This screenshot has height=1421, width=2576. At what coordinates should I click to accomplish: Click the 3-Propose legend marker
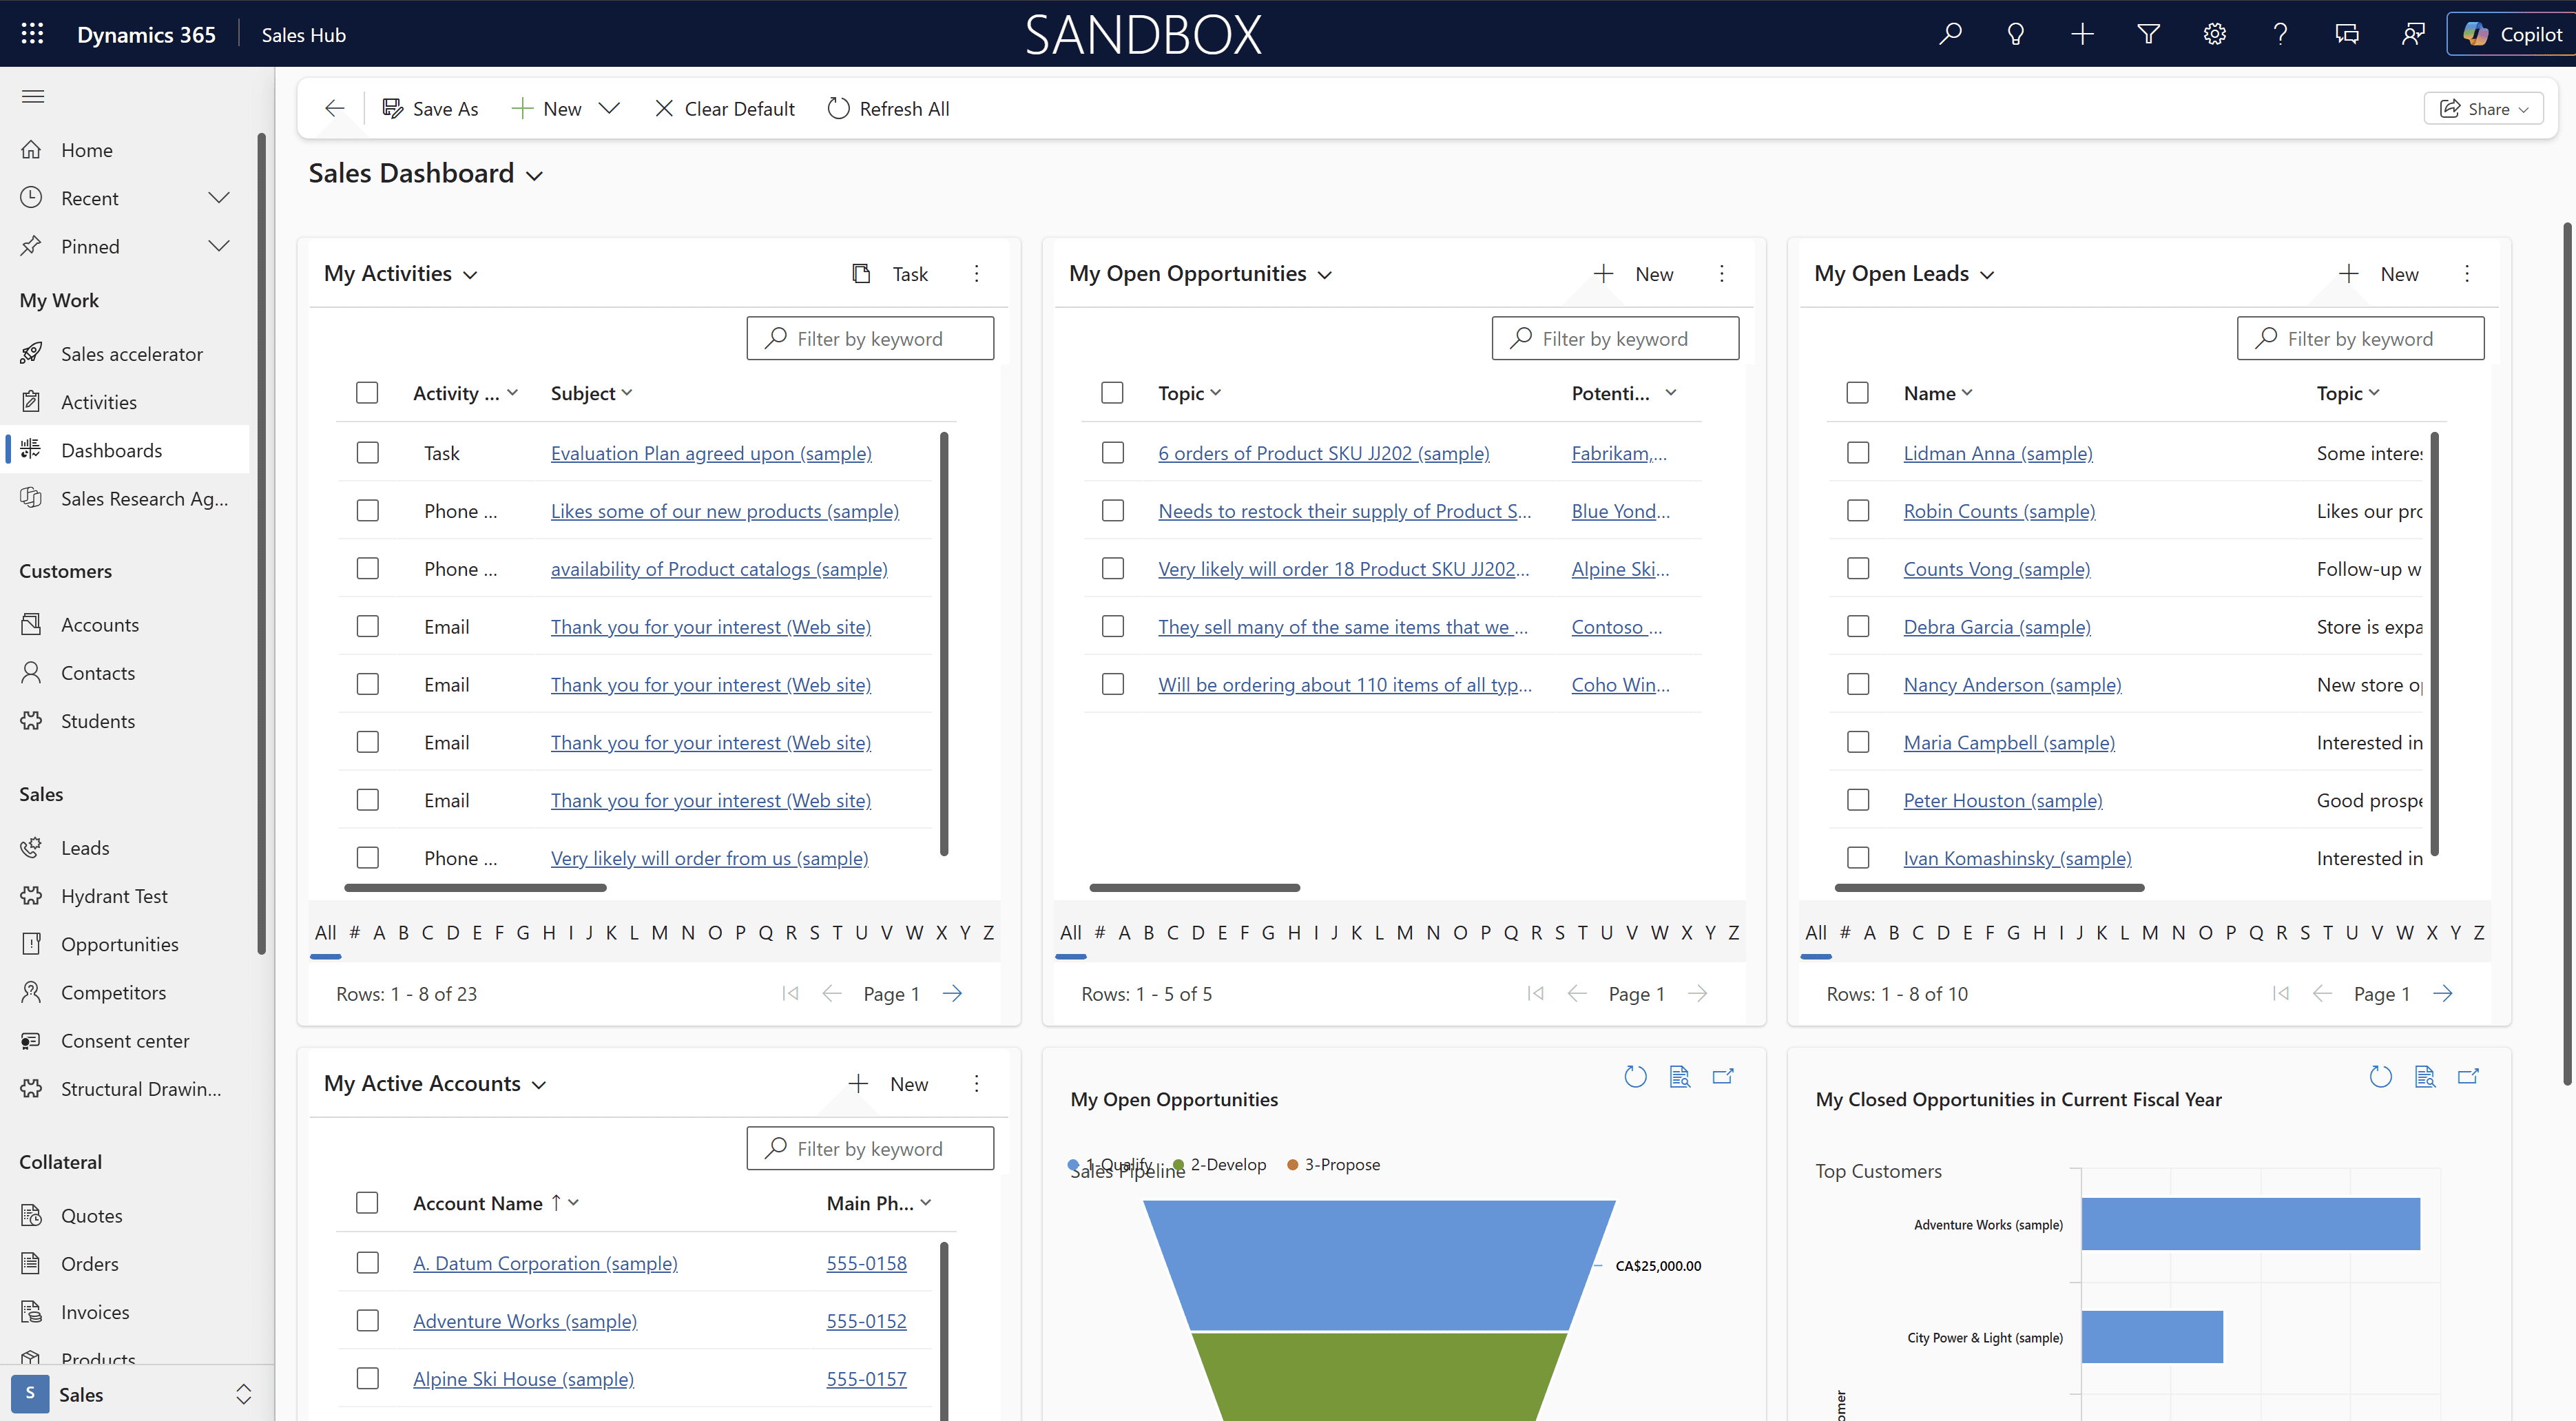(1292, 1165)
